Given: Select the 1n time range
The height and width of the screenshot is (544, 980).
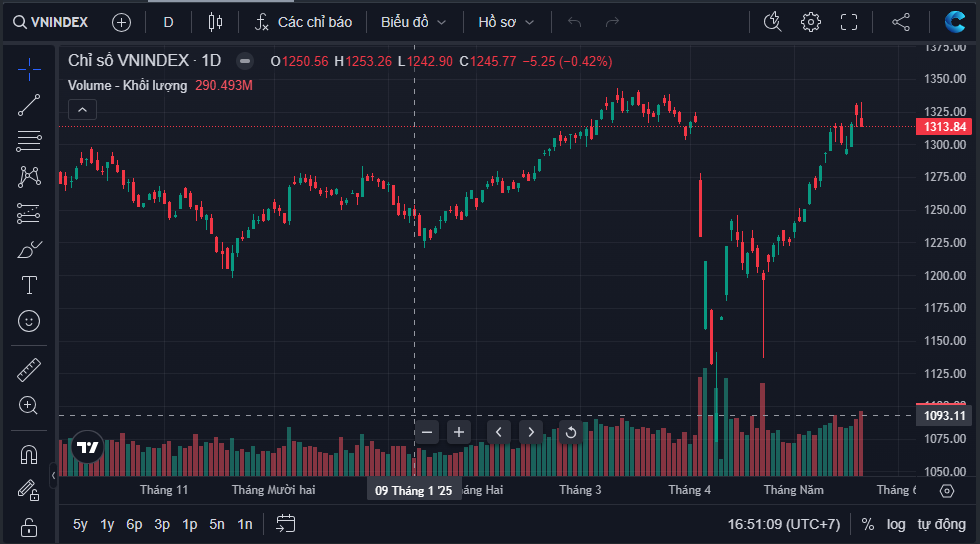Looking at the screenshot, I should (x=244, y=524).
